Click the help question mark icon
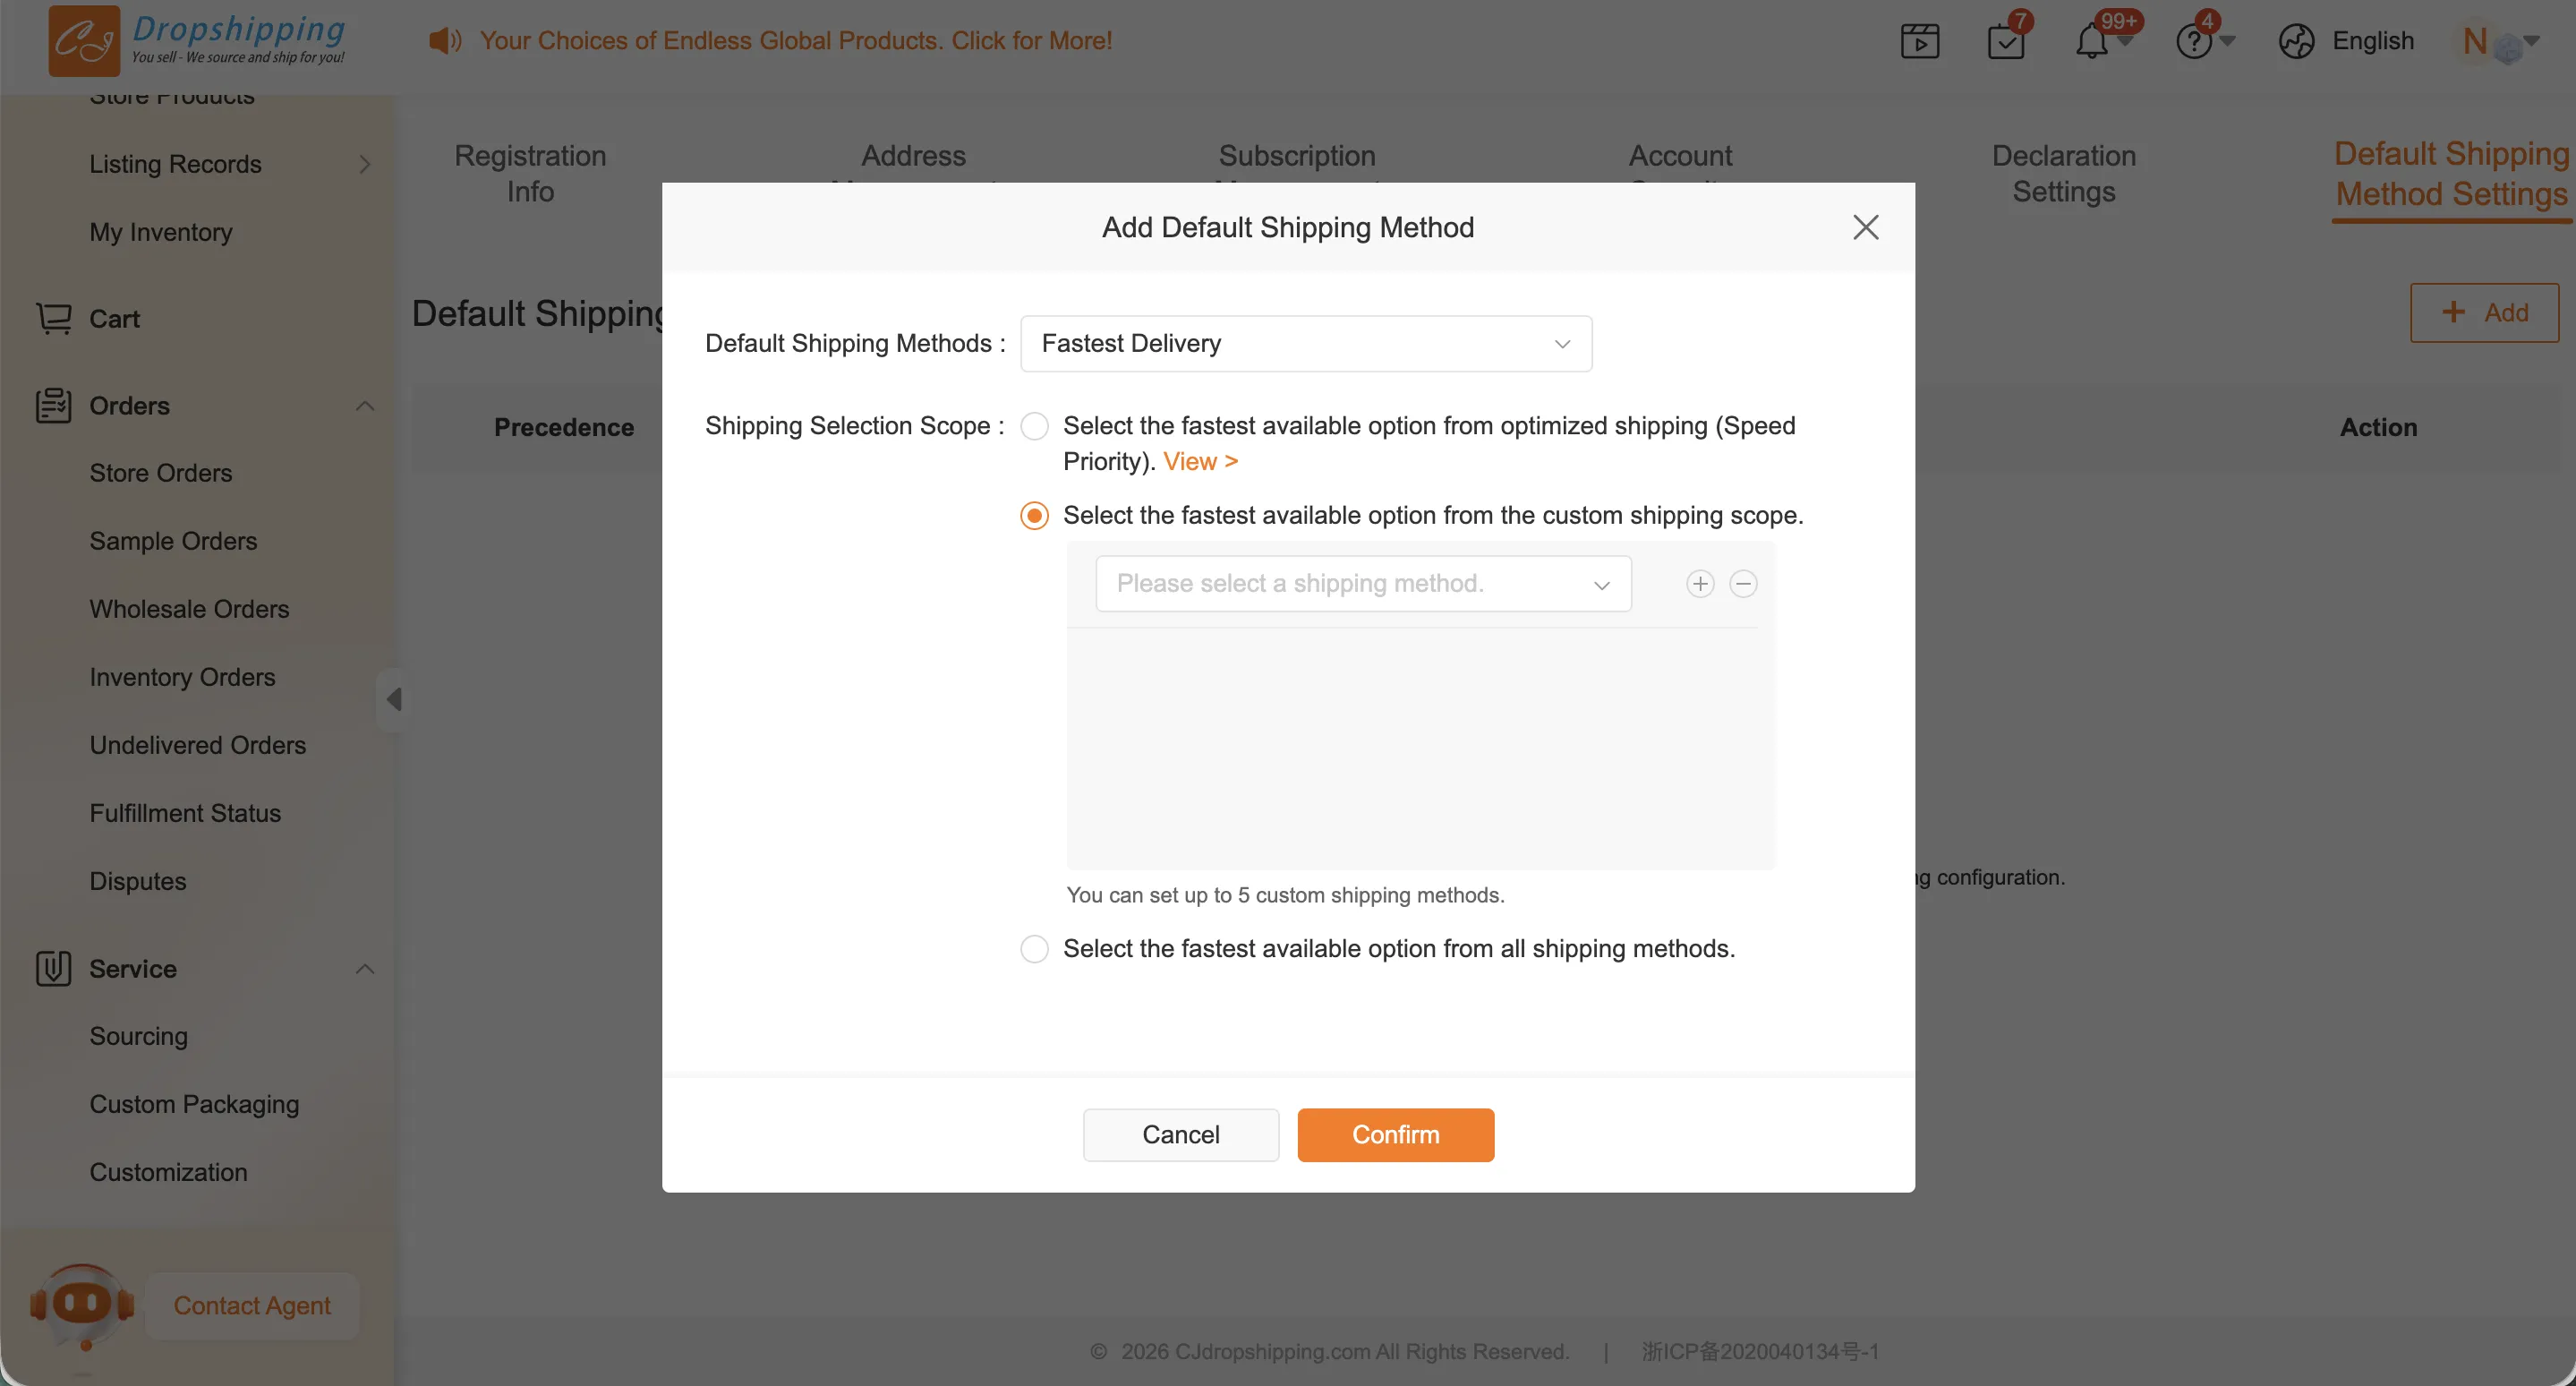 (2194, 42)
